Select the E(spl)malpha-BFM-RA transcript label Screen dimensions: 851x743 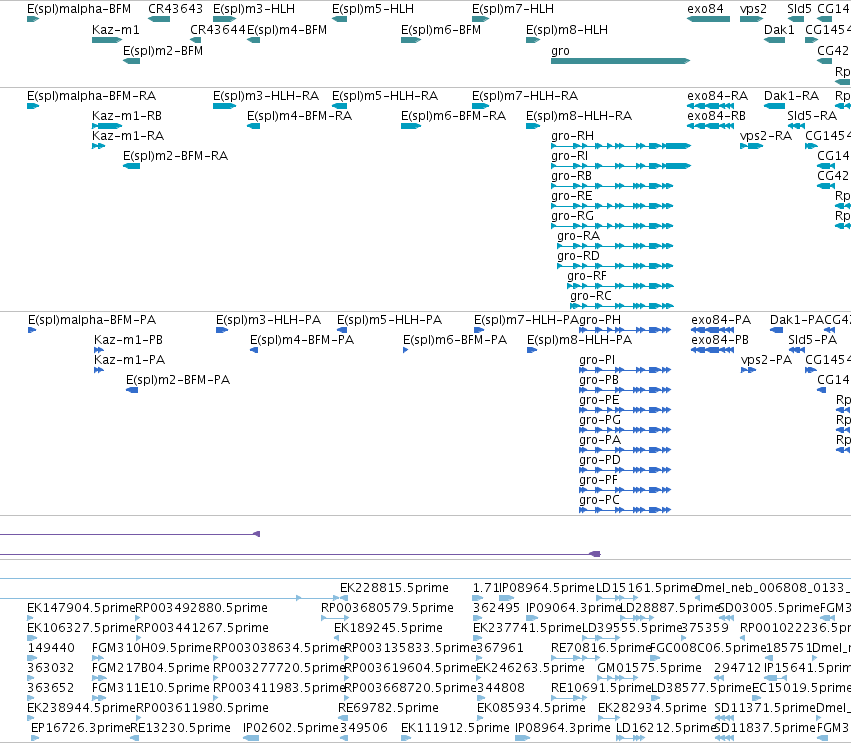92,96
